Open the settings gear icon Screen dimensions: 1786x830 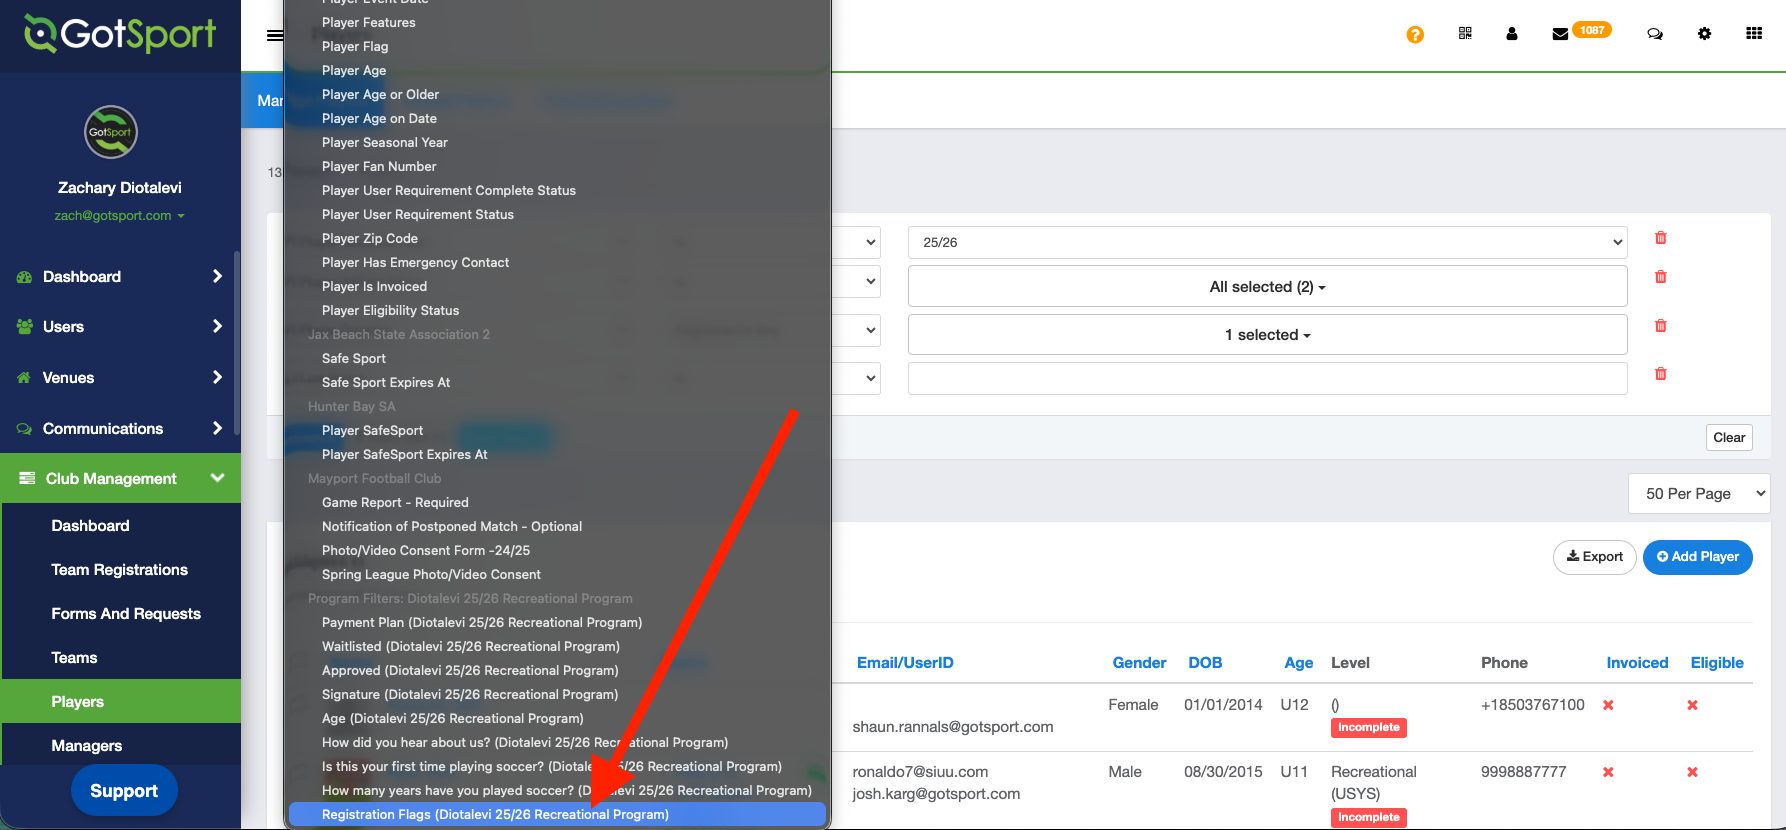point(1704,34)
